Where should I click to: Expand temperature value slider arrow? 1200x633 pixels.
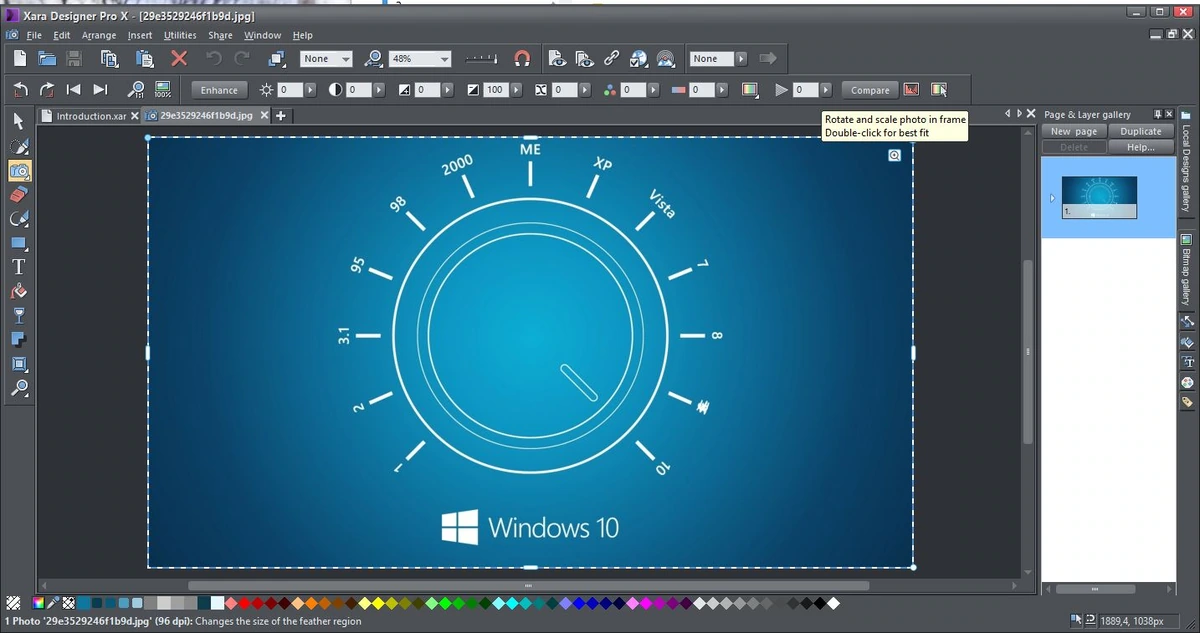pyautogui.click(x=722, y=90)
